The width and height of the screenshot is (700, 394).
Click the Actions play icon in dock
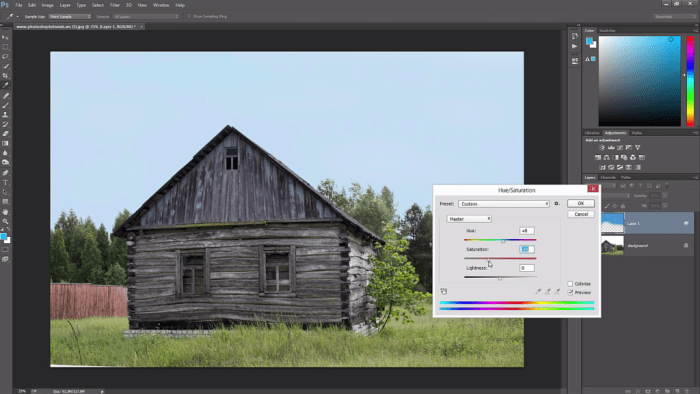coord(575,46)
